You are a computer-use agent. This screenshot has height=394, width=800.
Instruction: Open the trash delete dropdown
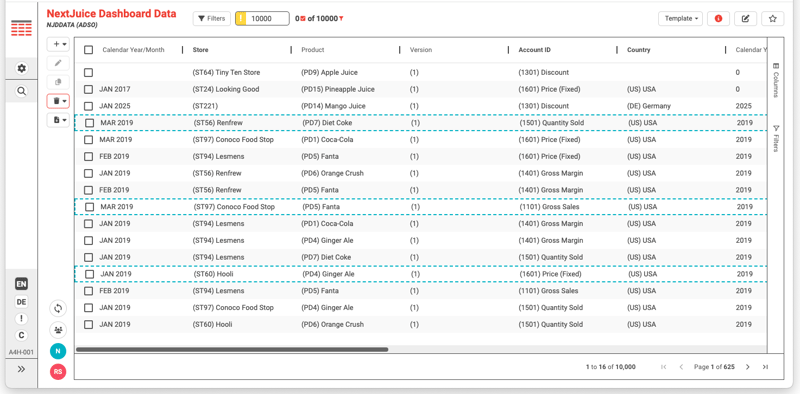[58, 101]
